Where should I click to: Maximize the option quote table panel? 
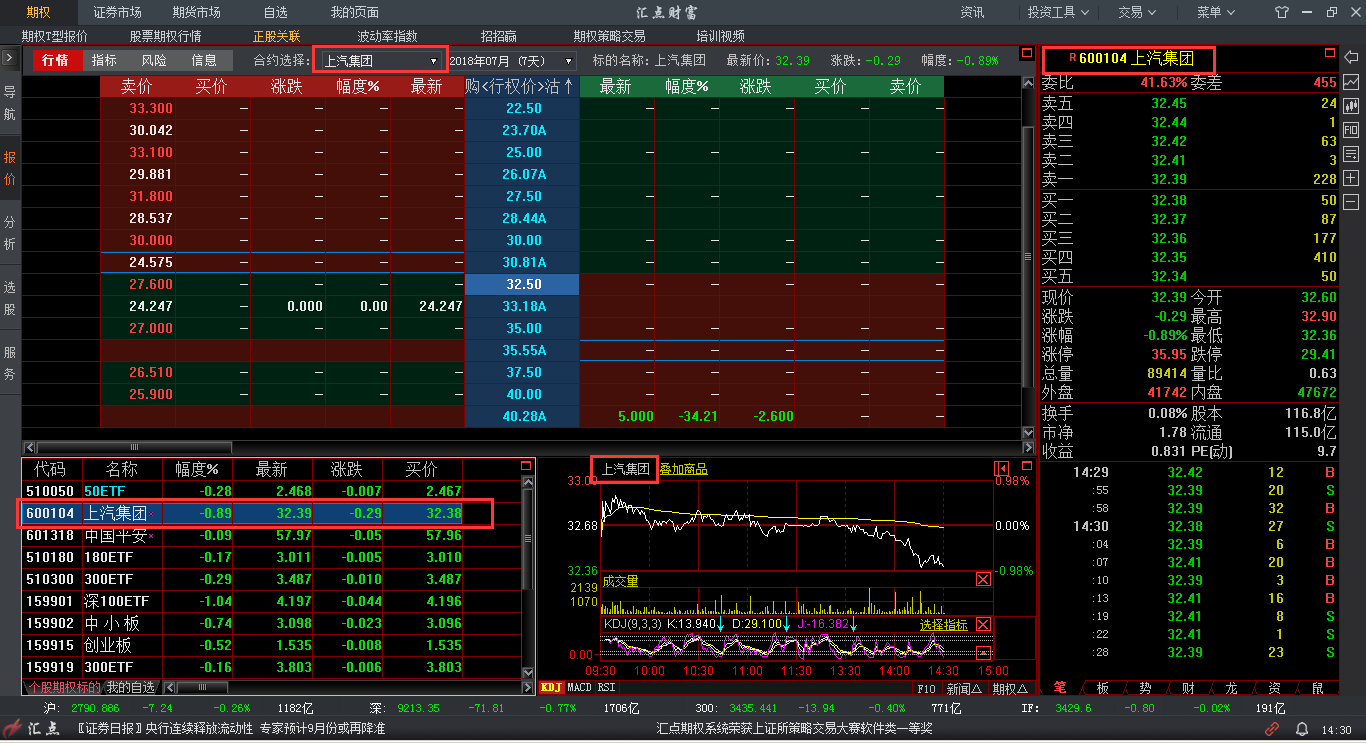pyautogui.click(x=1026, y=53)
